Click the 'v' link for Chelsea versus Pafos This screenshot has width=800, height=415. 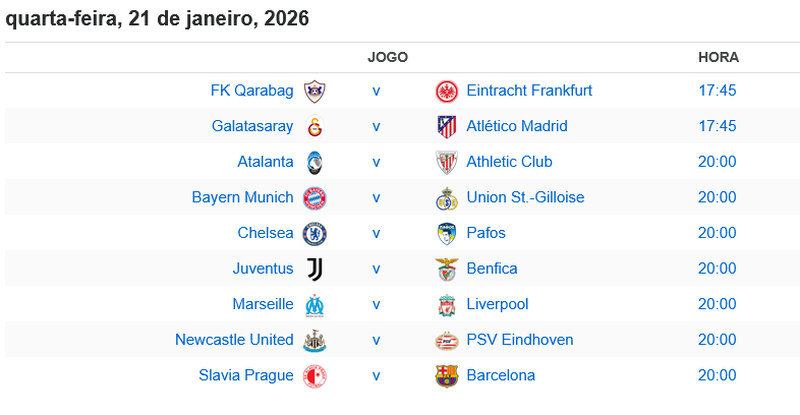click(x=377, y=234)
